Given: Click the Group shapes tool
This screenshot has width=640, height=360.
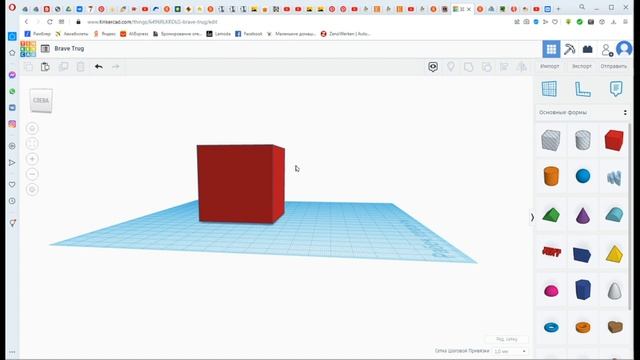Looking at the screenshot, I should point(469,67).
